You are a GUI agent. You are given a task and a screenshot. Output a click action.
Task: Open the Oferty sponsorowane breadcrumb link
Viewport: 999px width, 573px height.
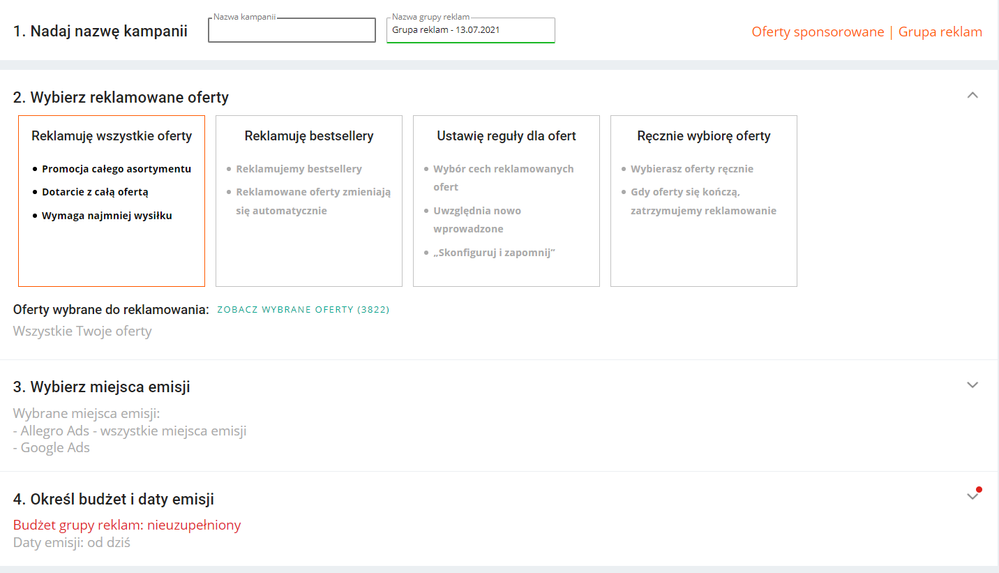tap(817, 32)
